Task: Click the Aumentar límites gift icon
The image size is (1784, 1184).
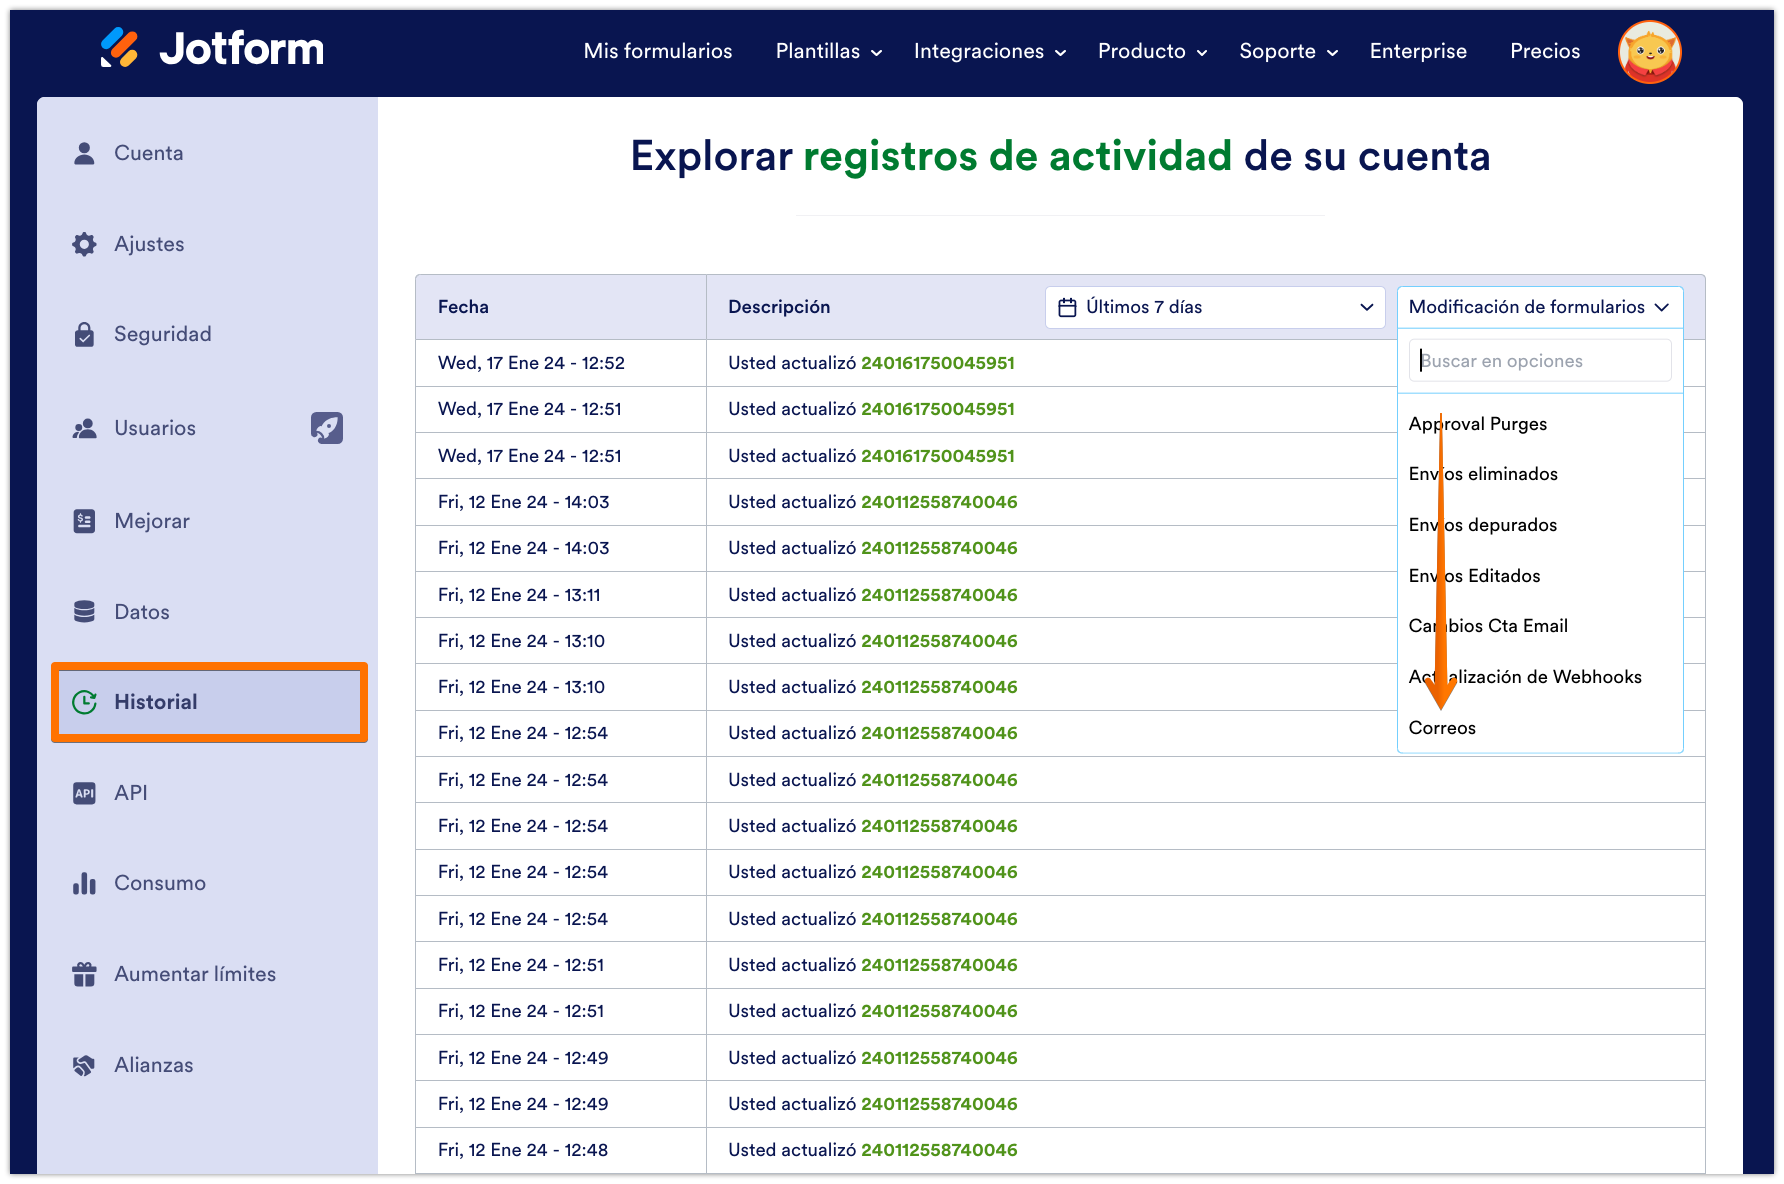Action: (84, 973)
